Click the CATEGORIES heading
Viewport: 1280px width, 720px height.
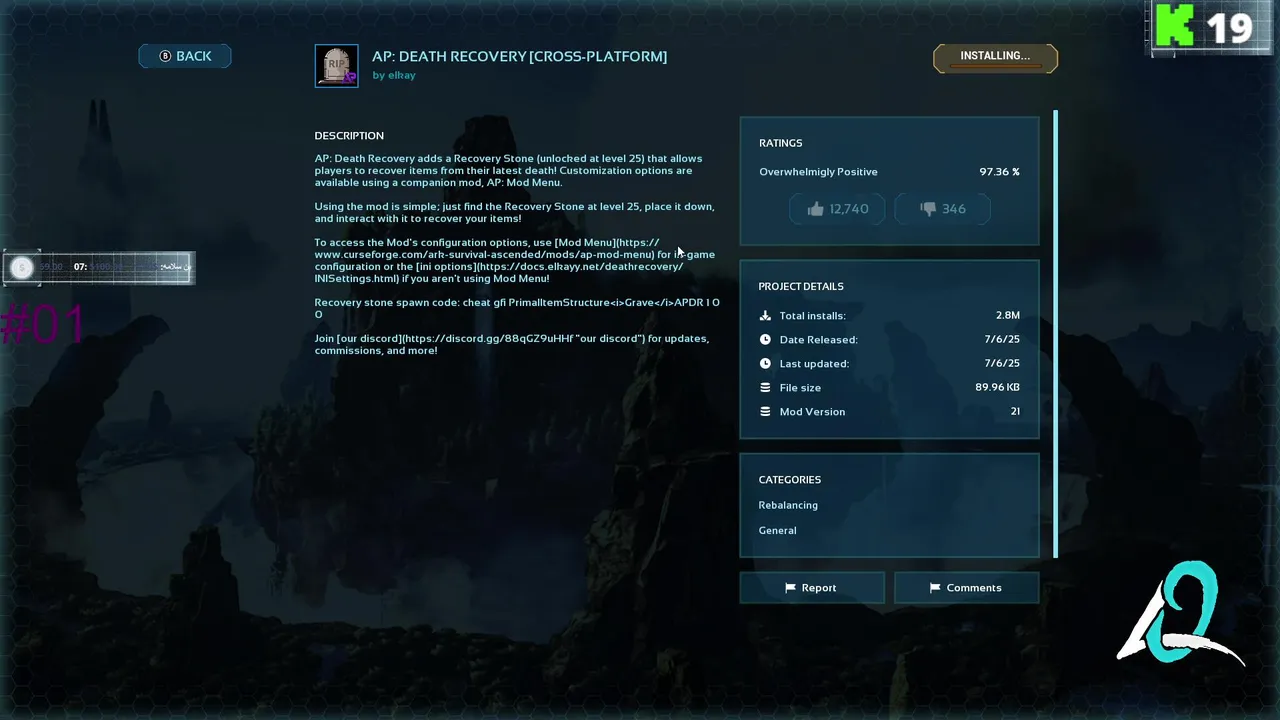(790, 480)
